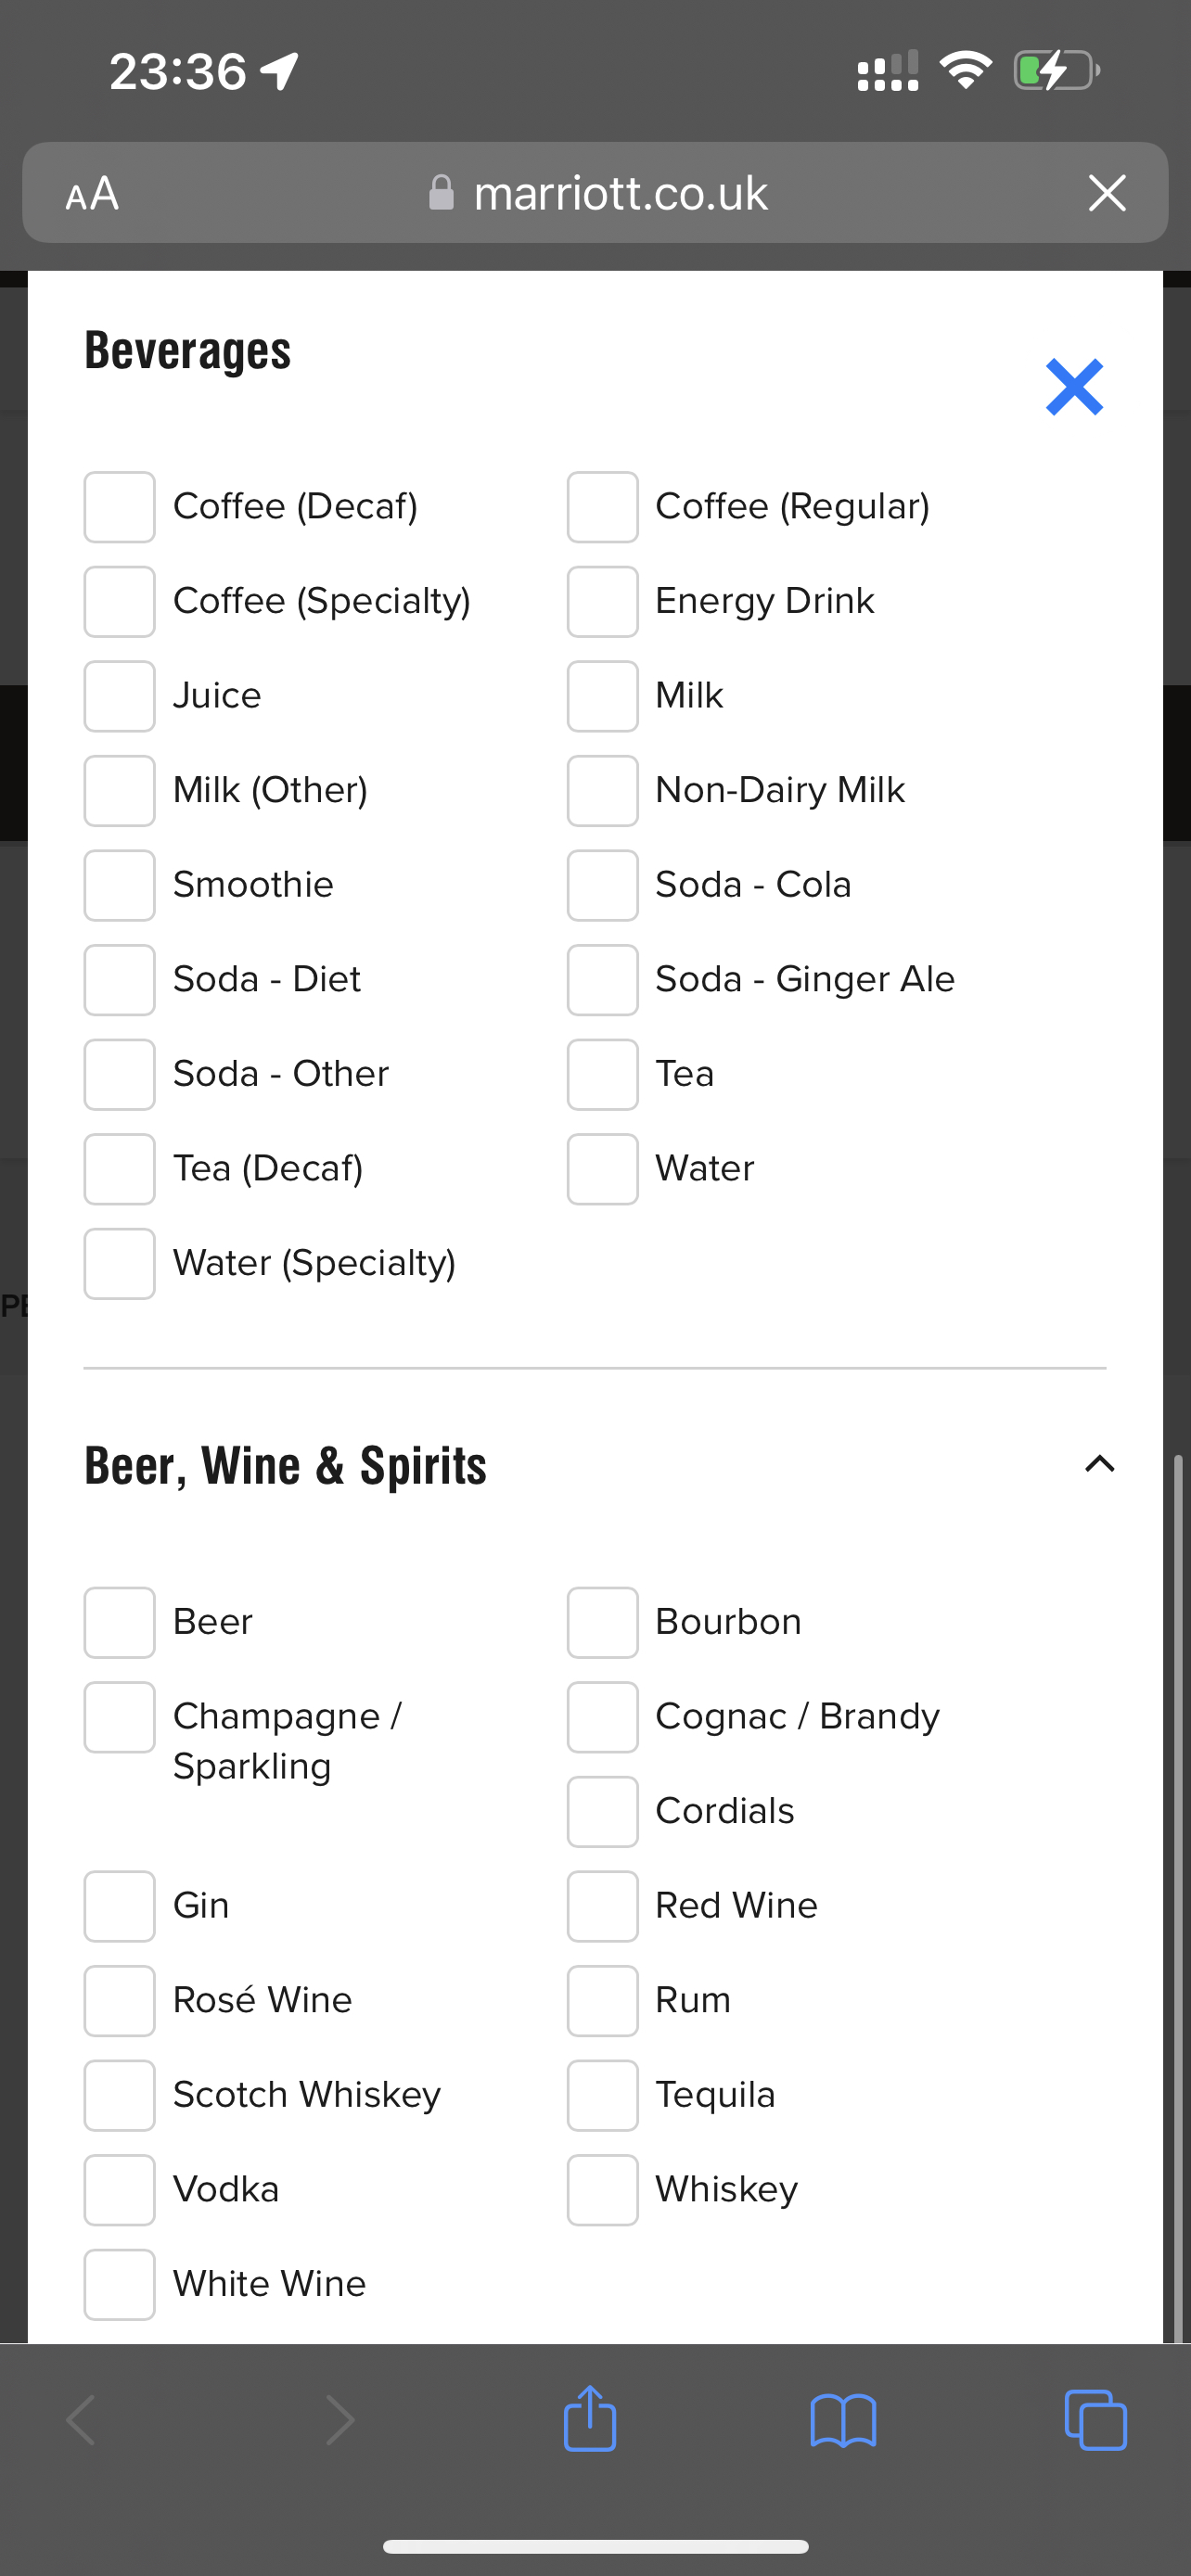Check the Tequila checkbox
The height and width of the screenshot is (2576, 1191).
(x=602, y=2095)
